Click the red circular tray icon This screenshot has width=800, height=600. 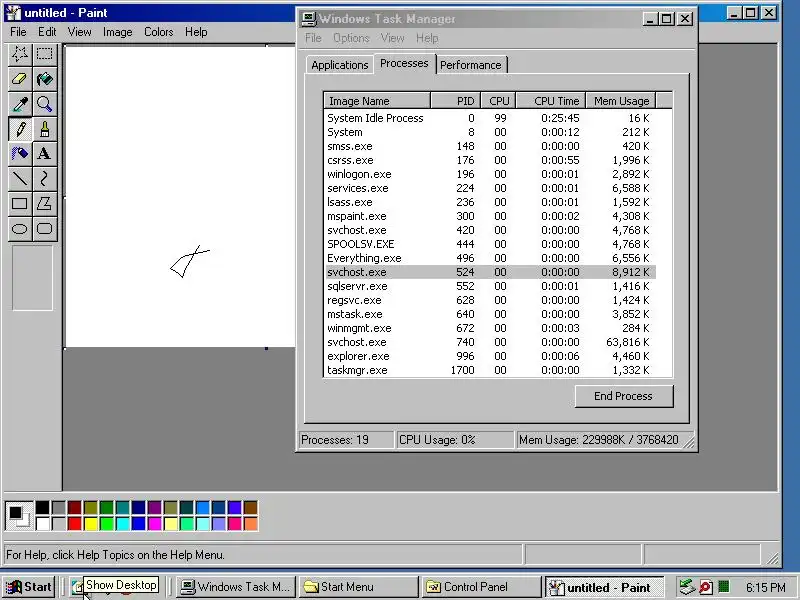click(x=706, y=587)
